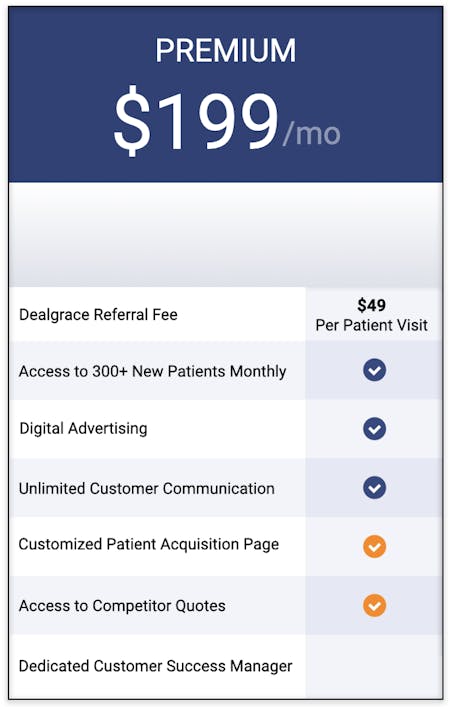Click the dark blue Premium header banner
This screenshot has height=707, width=450.
(225, 95)
